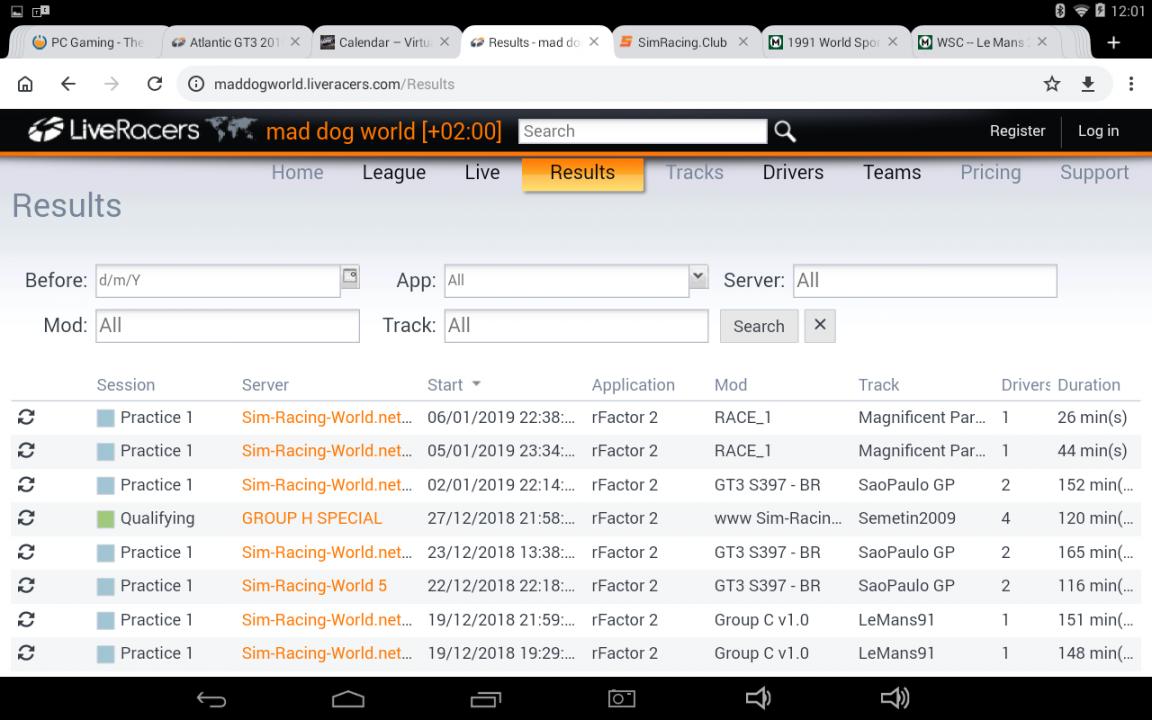Tap volume up speaker icon
Viewport: 1152px width, 720px height.
(894, 698)
